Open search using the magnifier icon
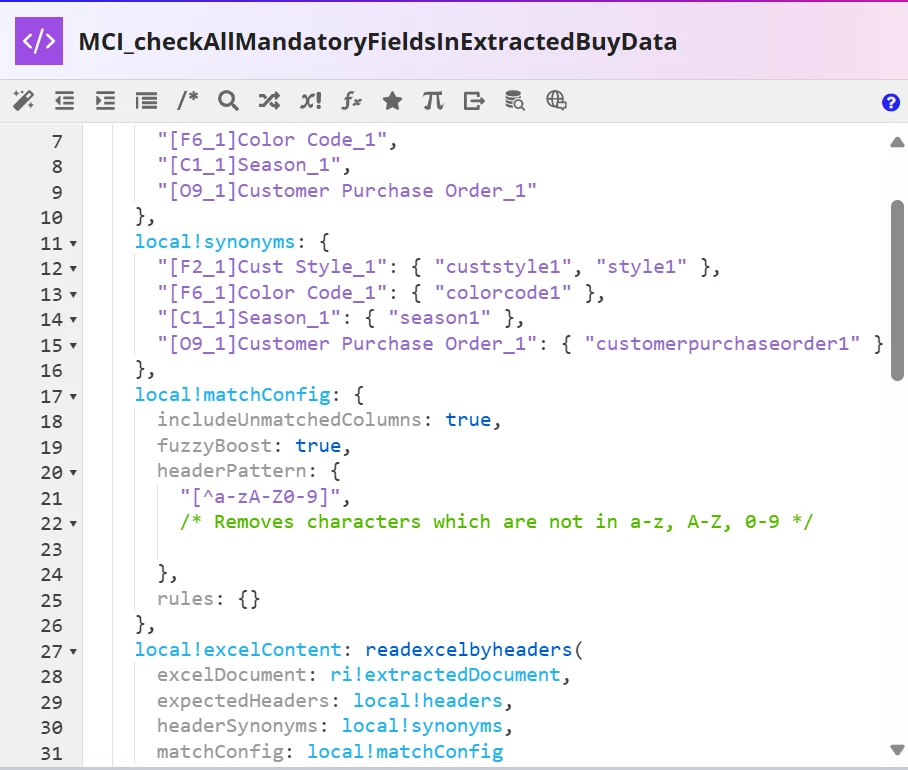 (228, 101)
